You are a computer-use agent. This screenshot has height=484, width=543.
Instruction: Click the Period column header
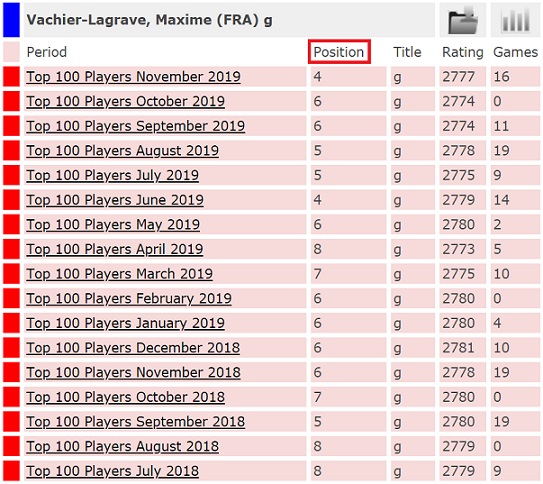point(47,52)
